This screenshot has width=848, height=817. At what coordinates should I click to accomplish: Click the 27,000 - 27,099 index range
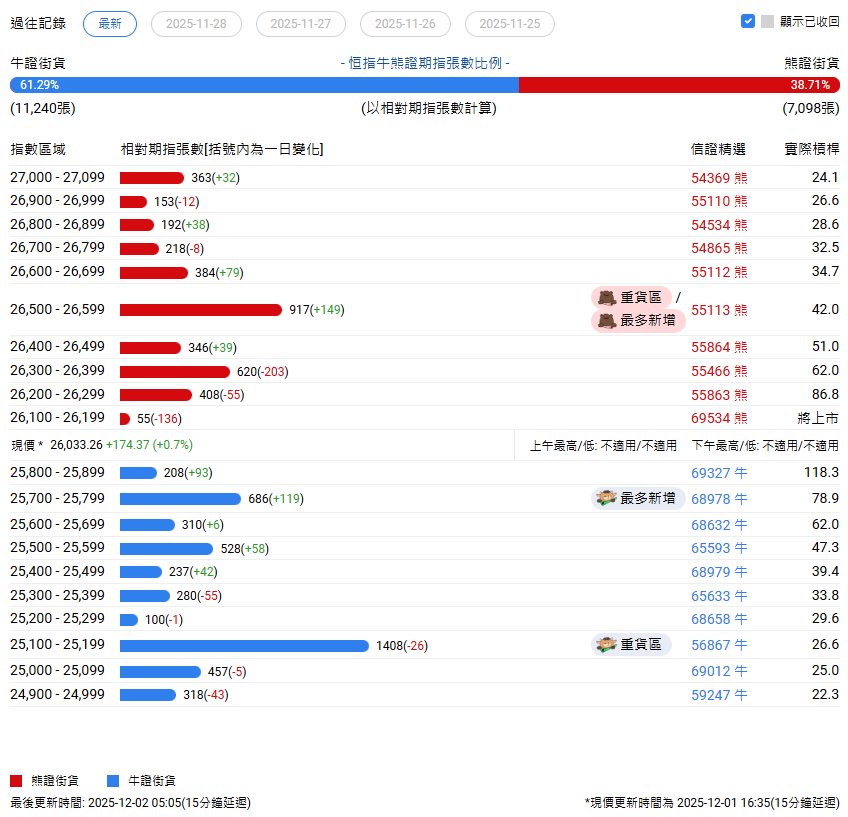coord(57,177)
